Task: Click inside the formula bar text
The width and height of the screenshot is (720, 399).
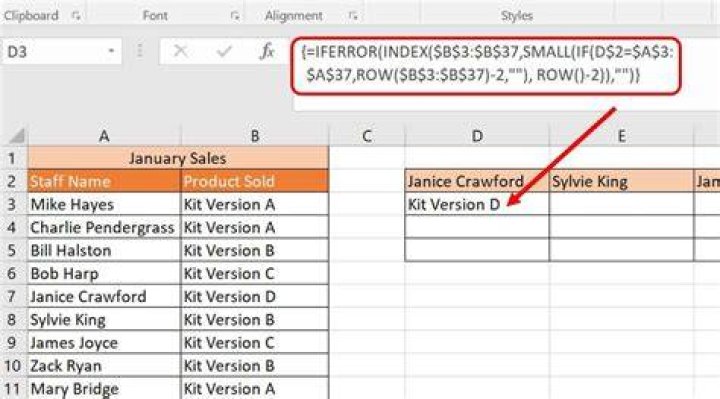Action: click(487, 64)
